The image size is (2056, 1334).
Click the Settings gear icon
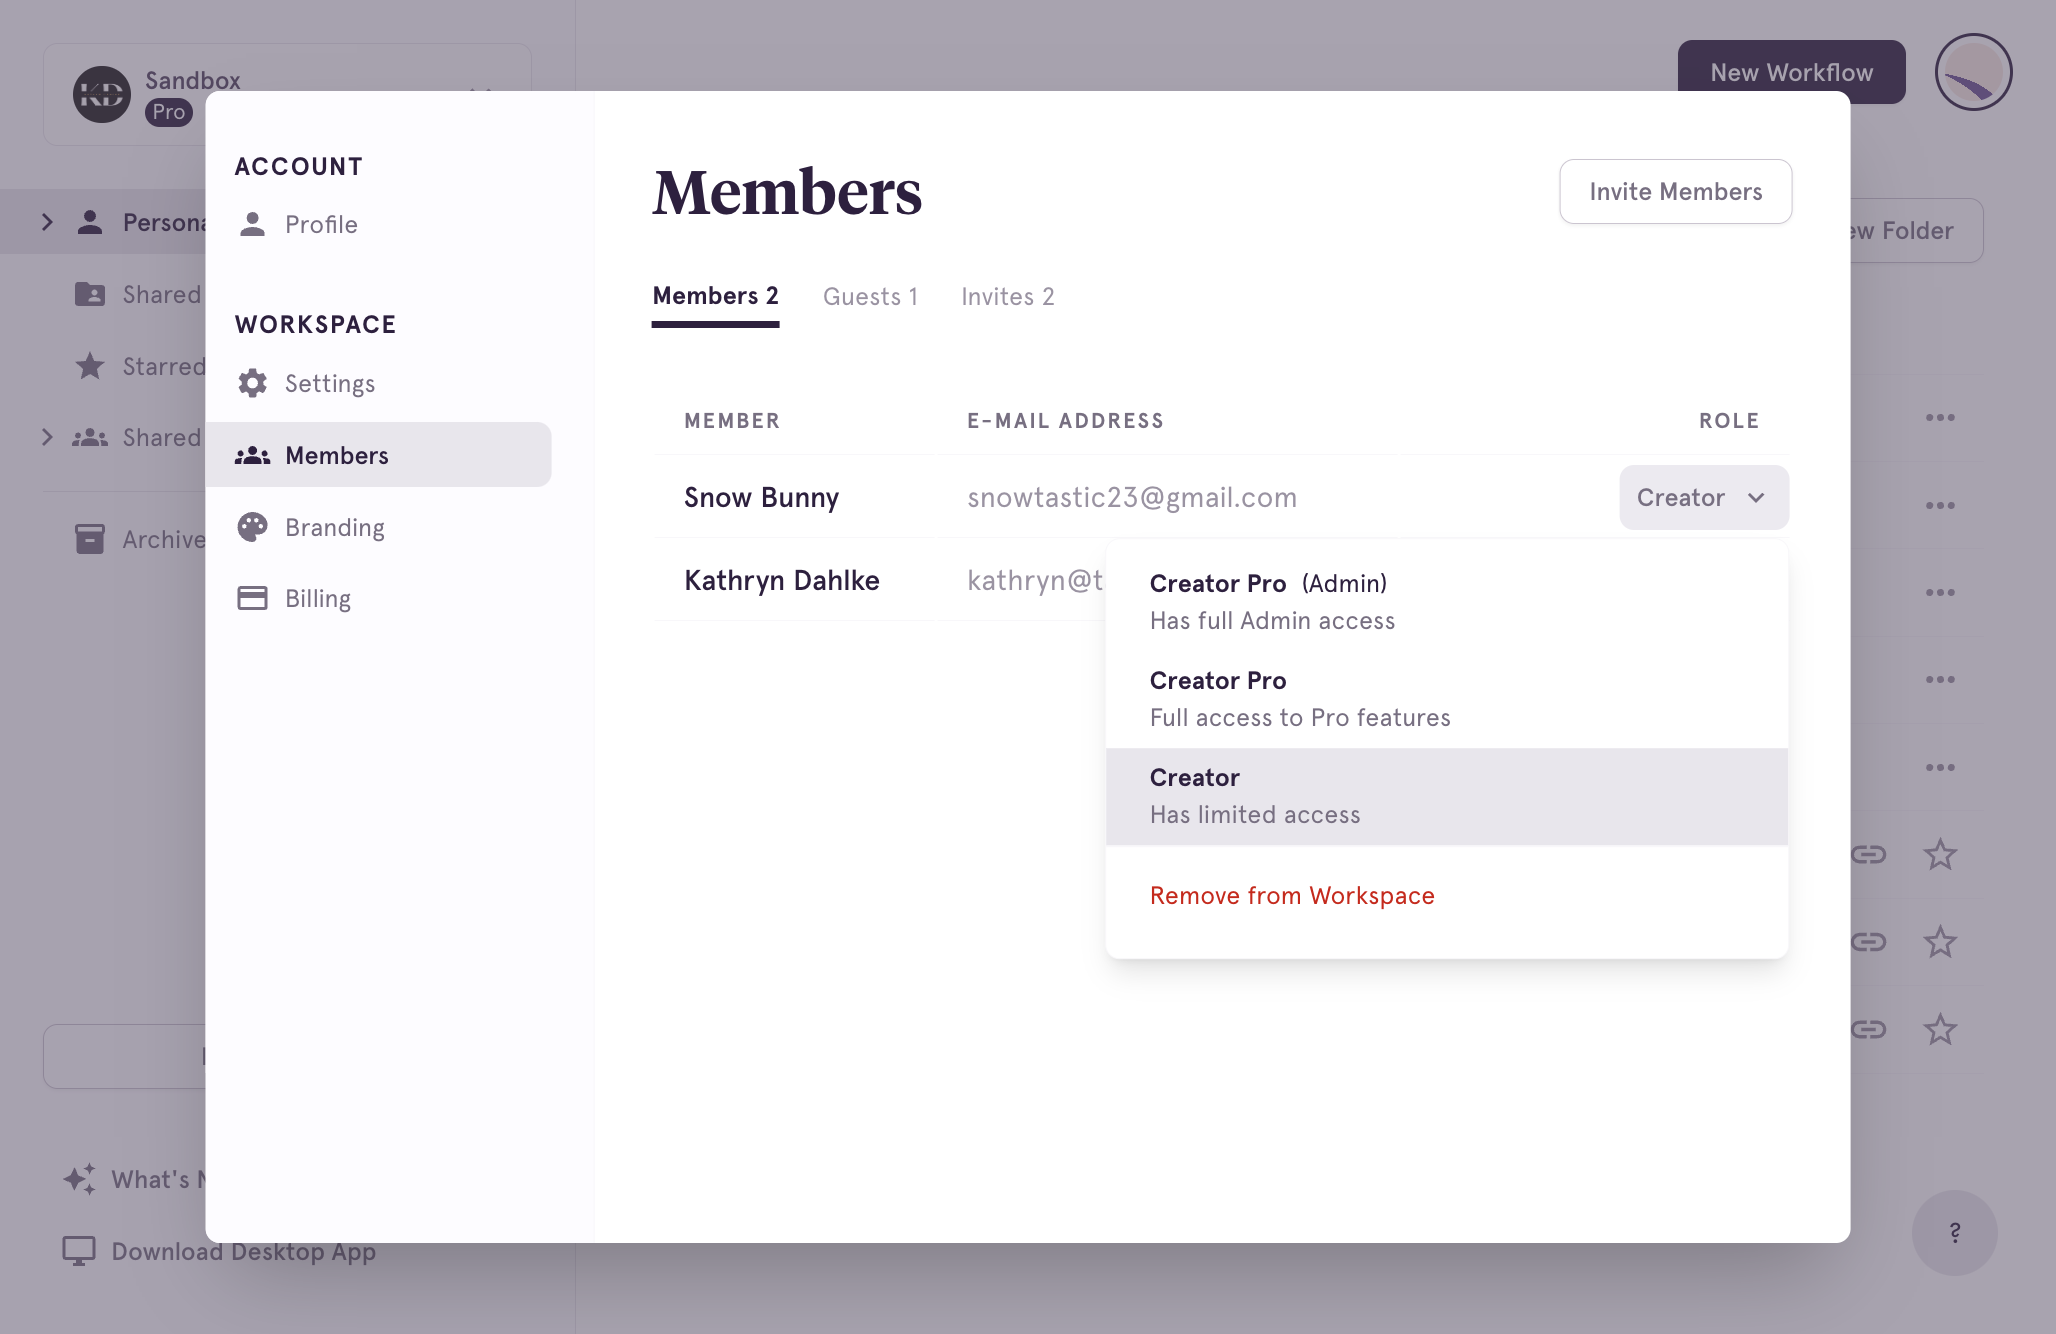tap(252, 383)
